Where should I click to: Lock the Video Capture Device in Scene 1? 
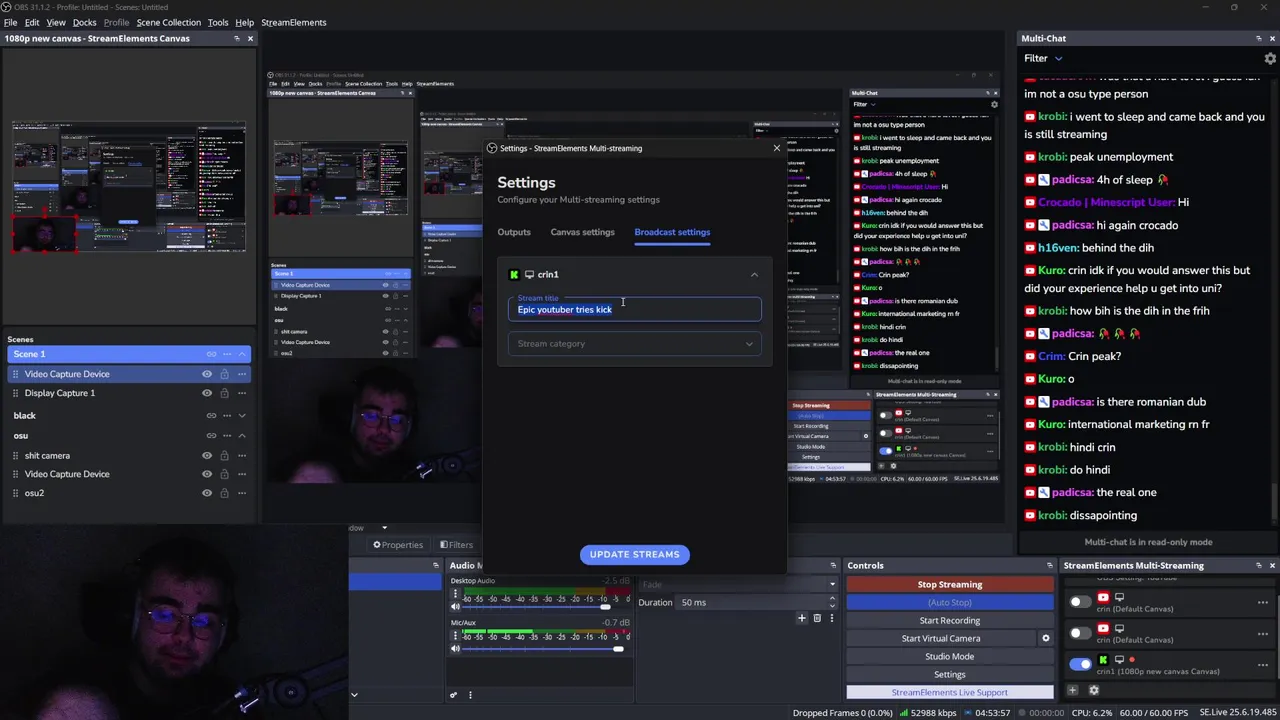click(x=224, y=374)
